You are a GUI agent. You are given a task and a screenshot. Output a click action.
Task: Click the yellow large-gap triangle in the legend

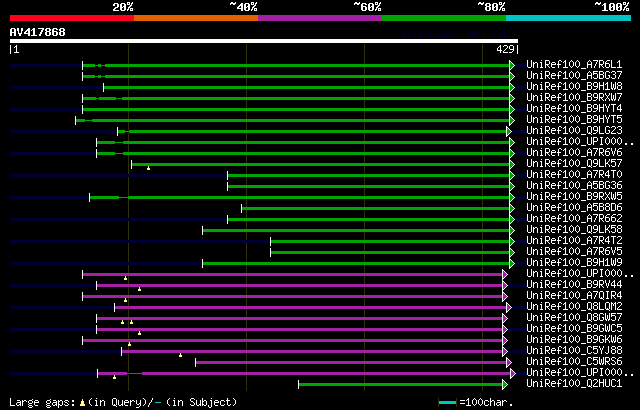tap(82, 403)
